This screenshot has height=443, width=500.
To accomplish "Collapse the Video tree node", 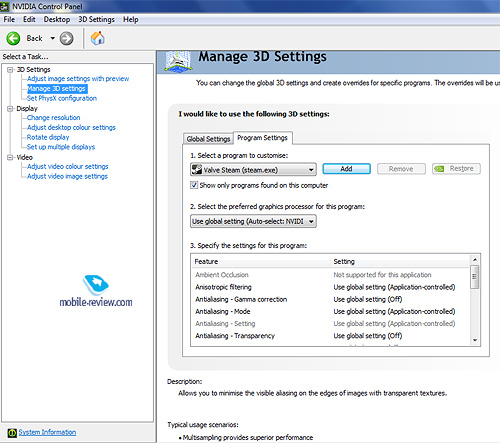I will coord(10,157).
